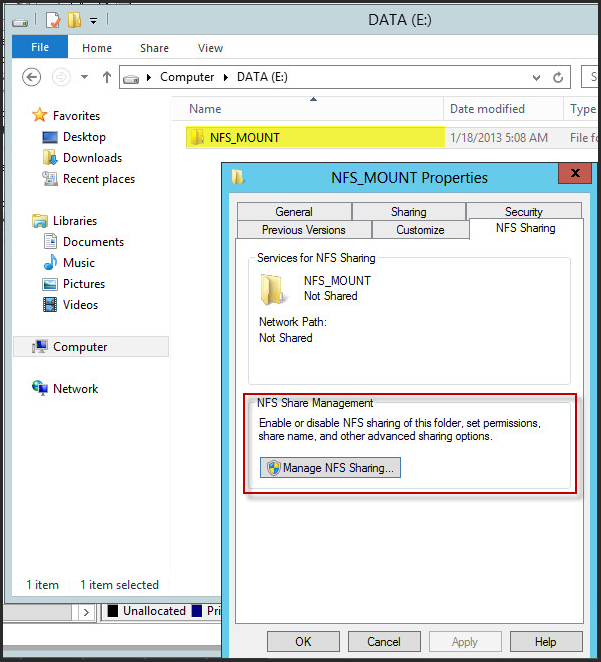The height and width of the screenshot is (662, 601).
Task: Click the Documents library icon
Action: point(50,241)
